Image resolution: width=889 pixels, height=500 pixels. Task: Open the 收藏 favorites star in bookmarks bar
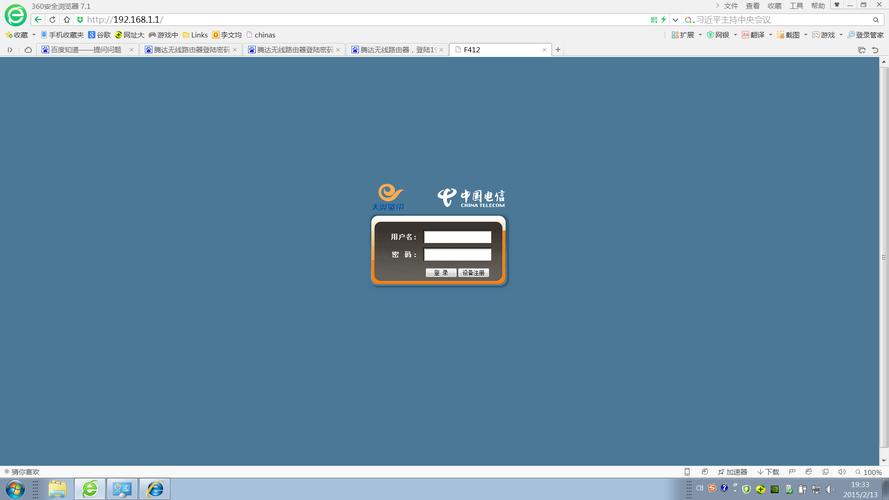[x=17, y=35]
